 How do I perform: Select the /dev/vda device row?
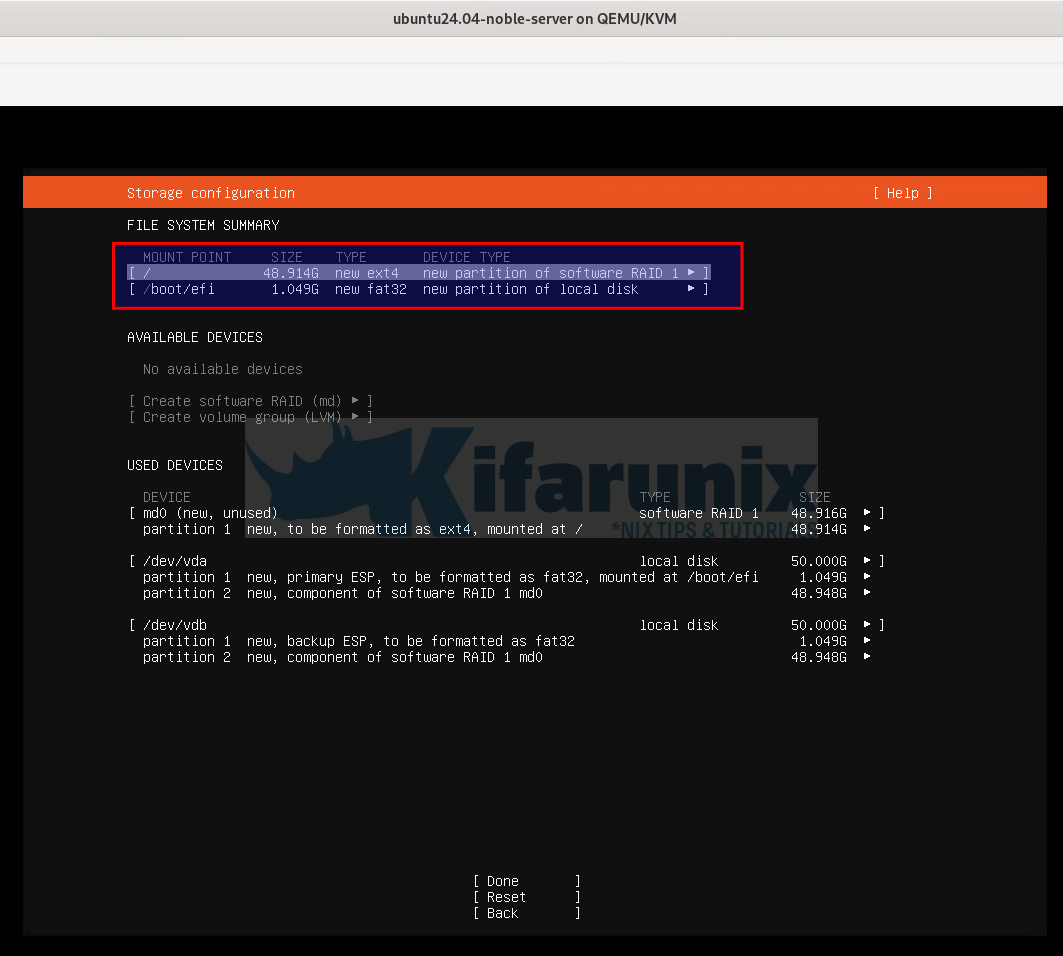pos(506,561)
